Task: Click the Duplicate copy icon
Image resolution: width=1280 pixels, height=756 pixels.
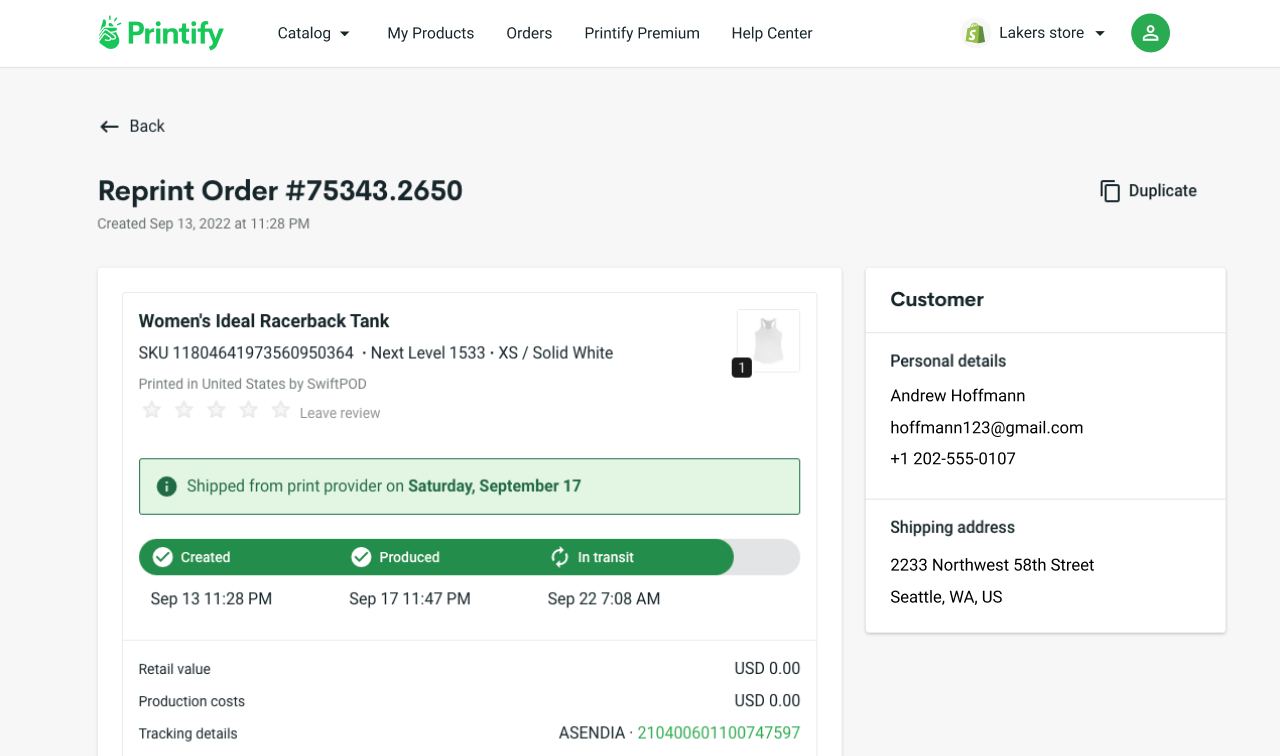Action: 1110,191
